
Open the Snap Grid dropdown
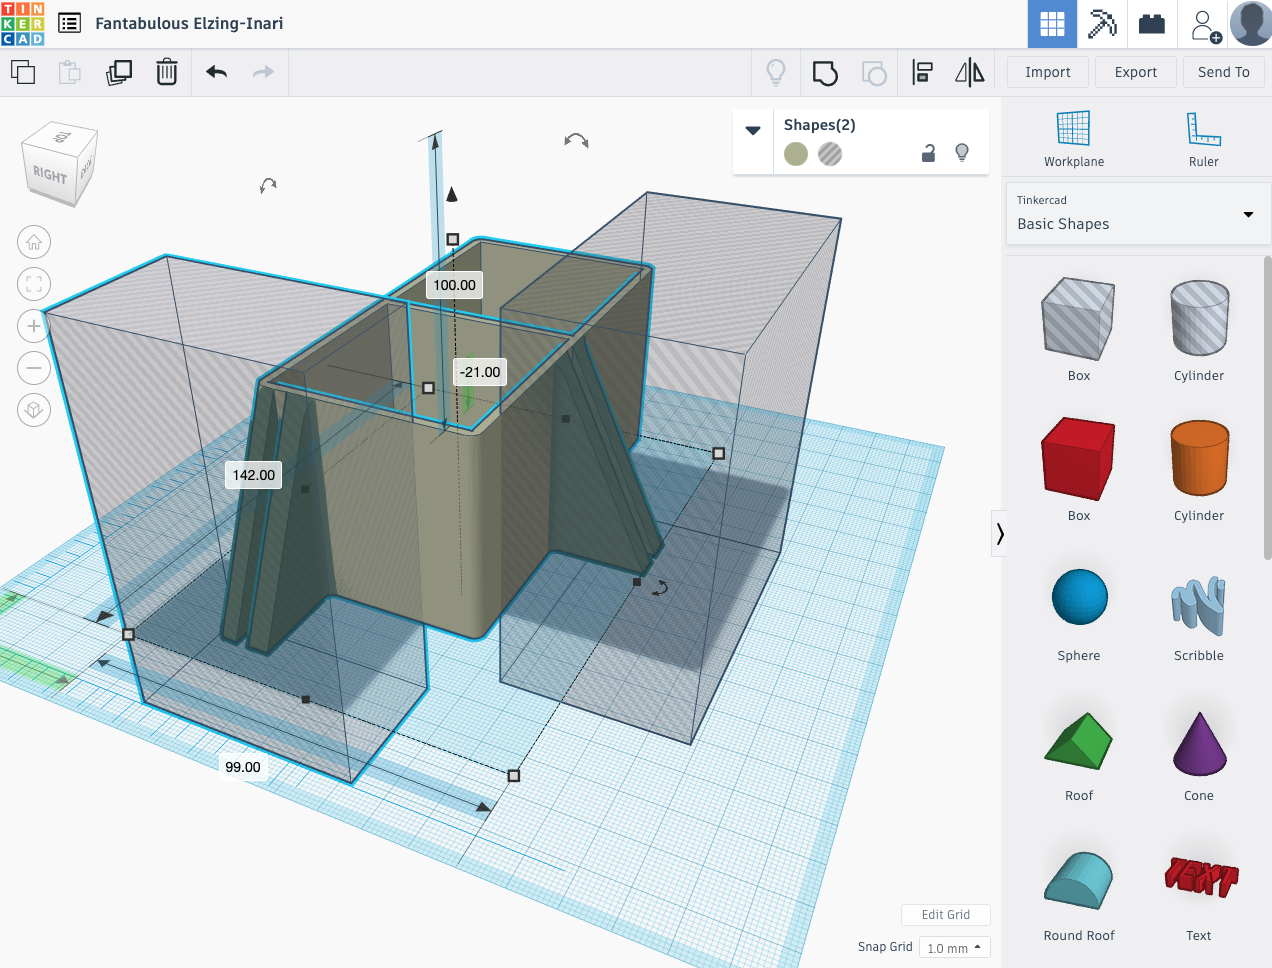(954, 947)
